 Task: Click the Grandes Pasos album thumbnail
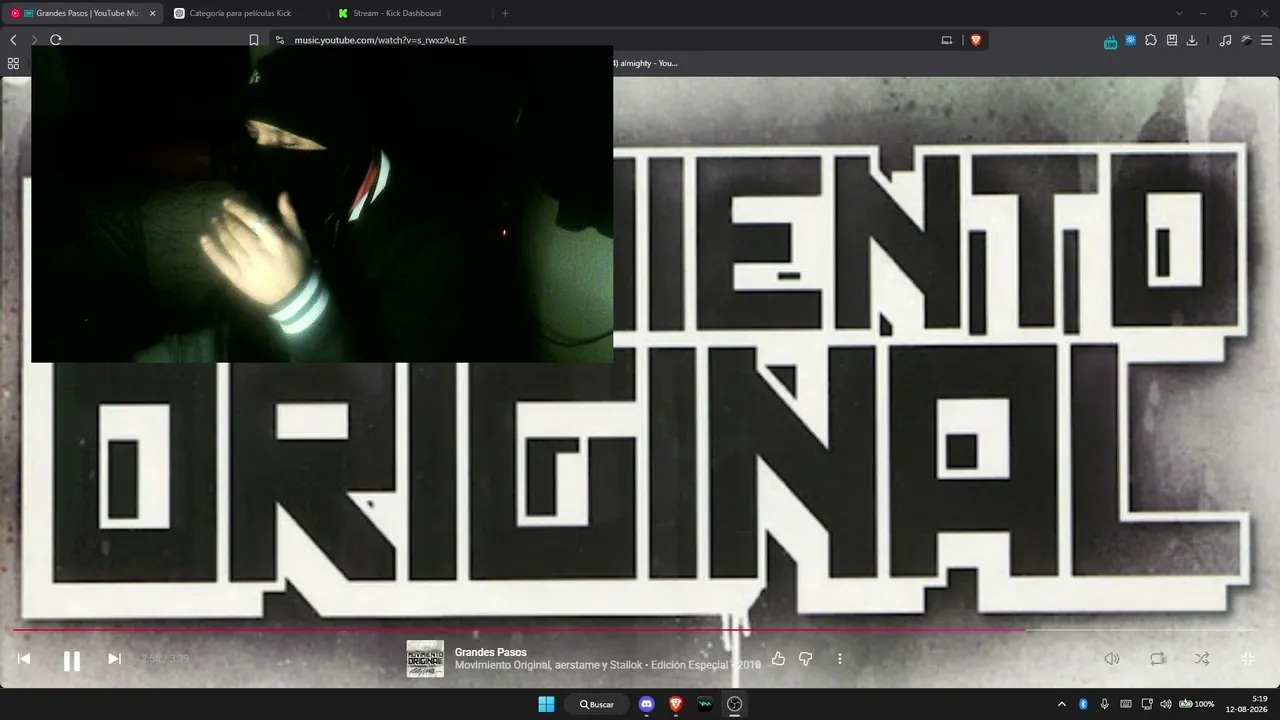(x=425, y=659)
